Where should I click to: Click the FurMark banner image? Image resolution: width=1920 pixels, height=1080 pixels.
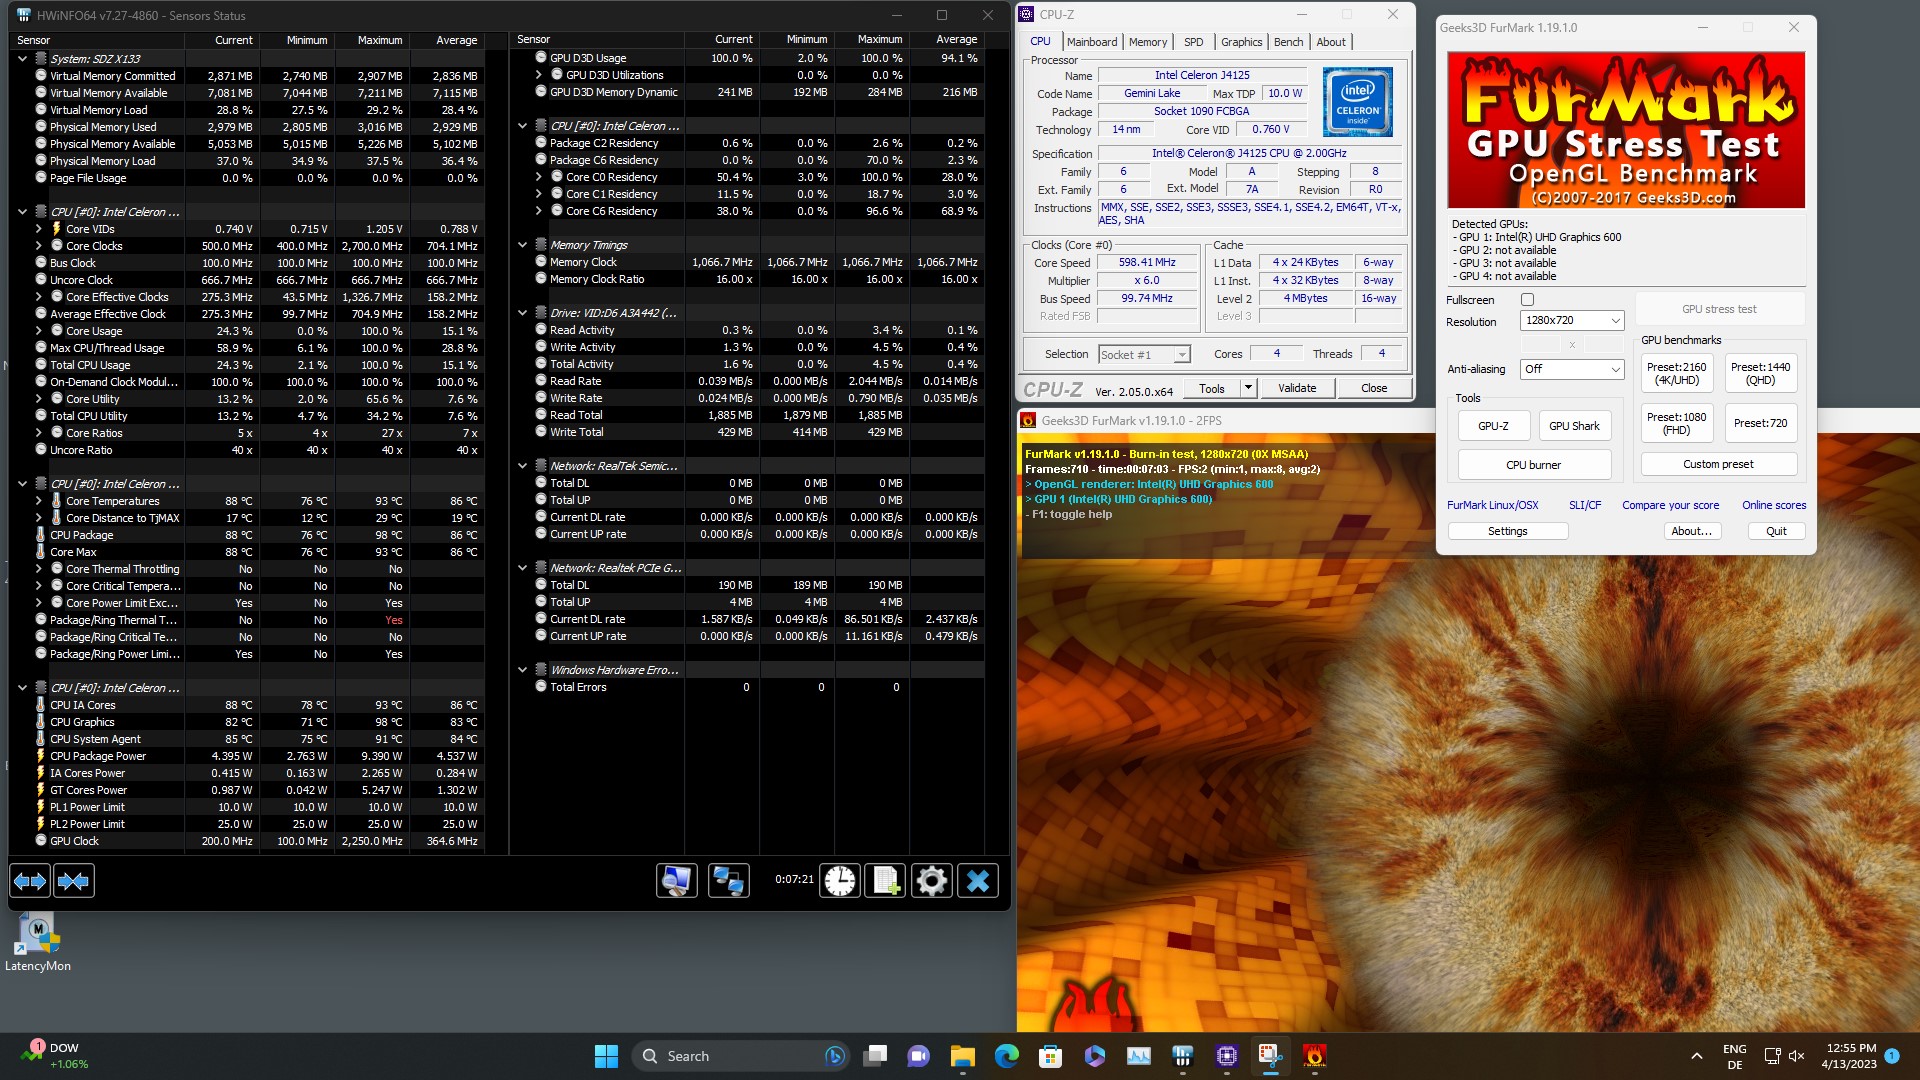(1626, 130)
